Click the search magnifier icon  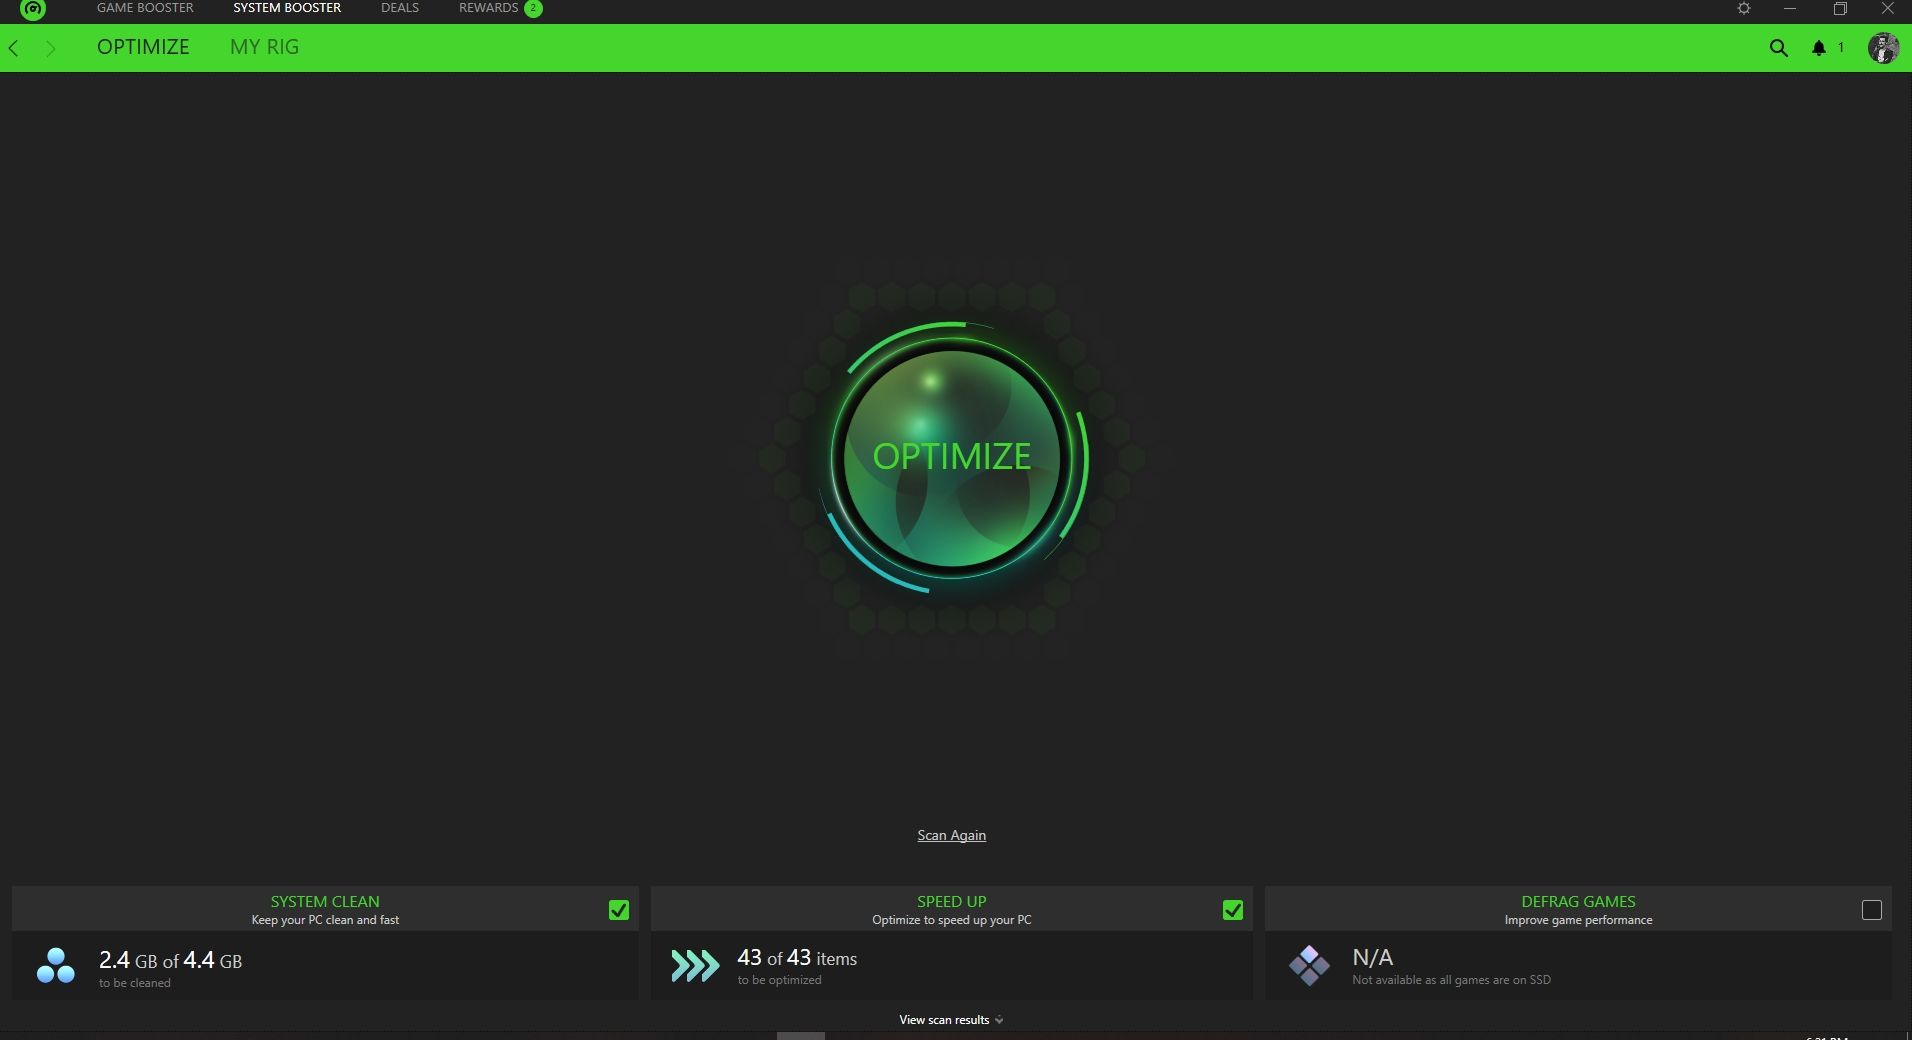1778,48
